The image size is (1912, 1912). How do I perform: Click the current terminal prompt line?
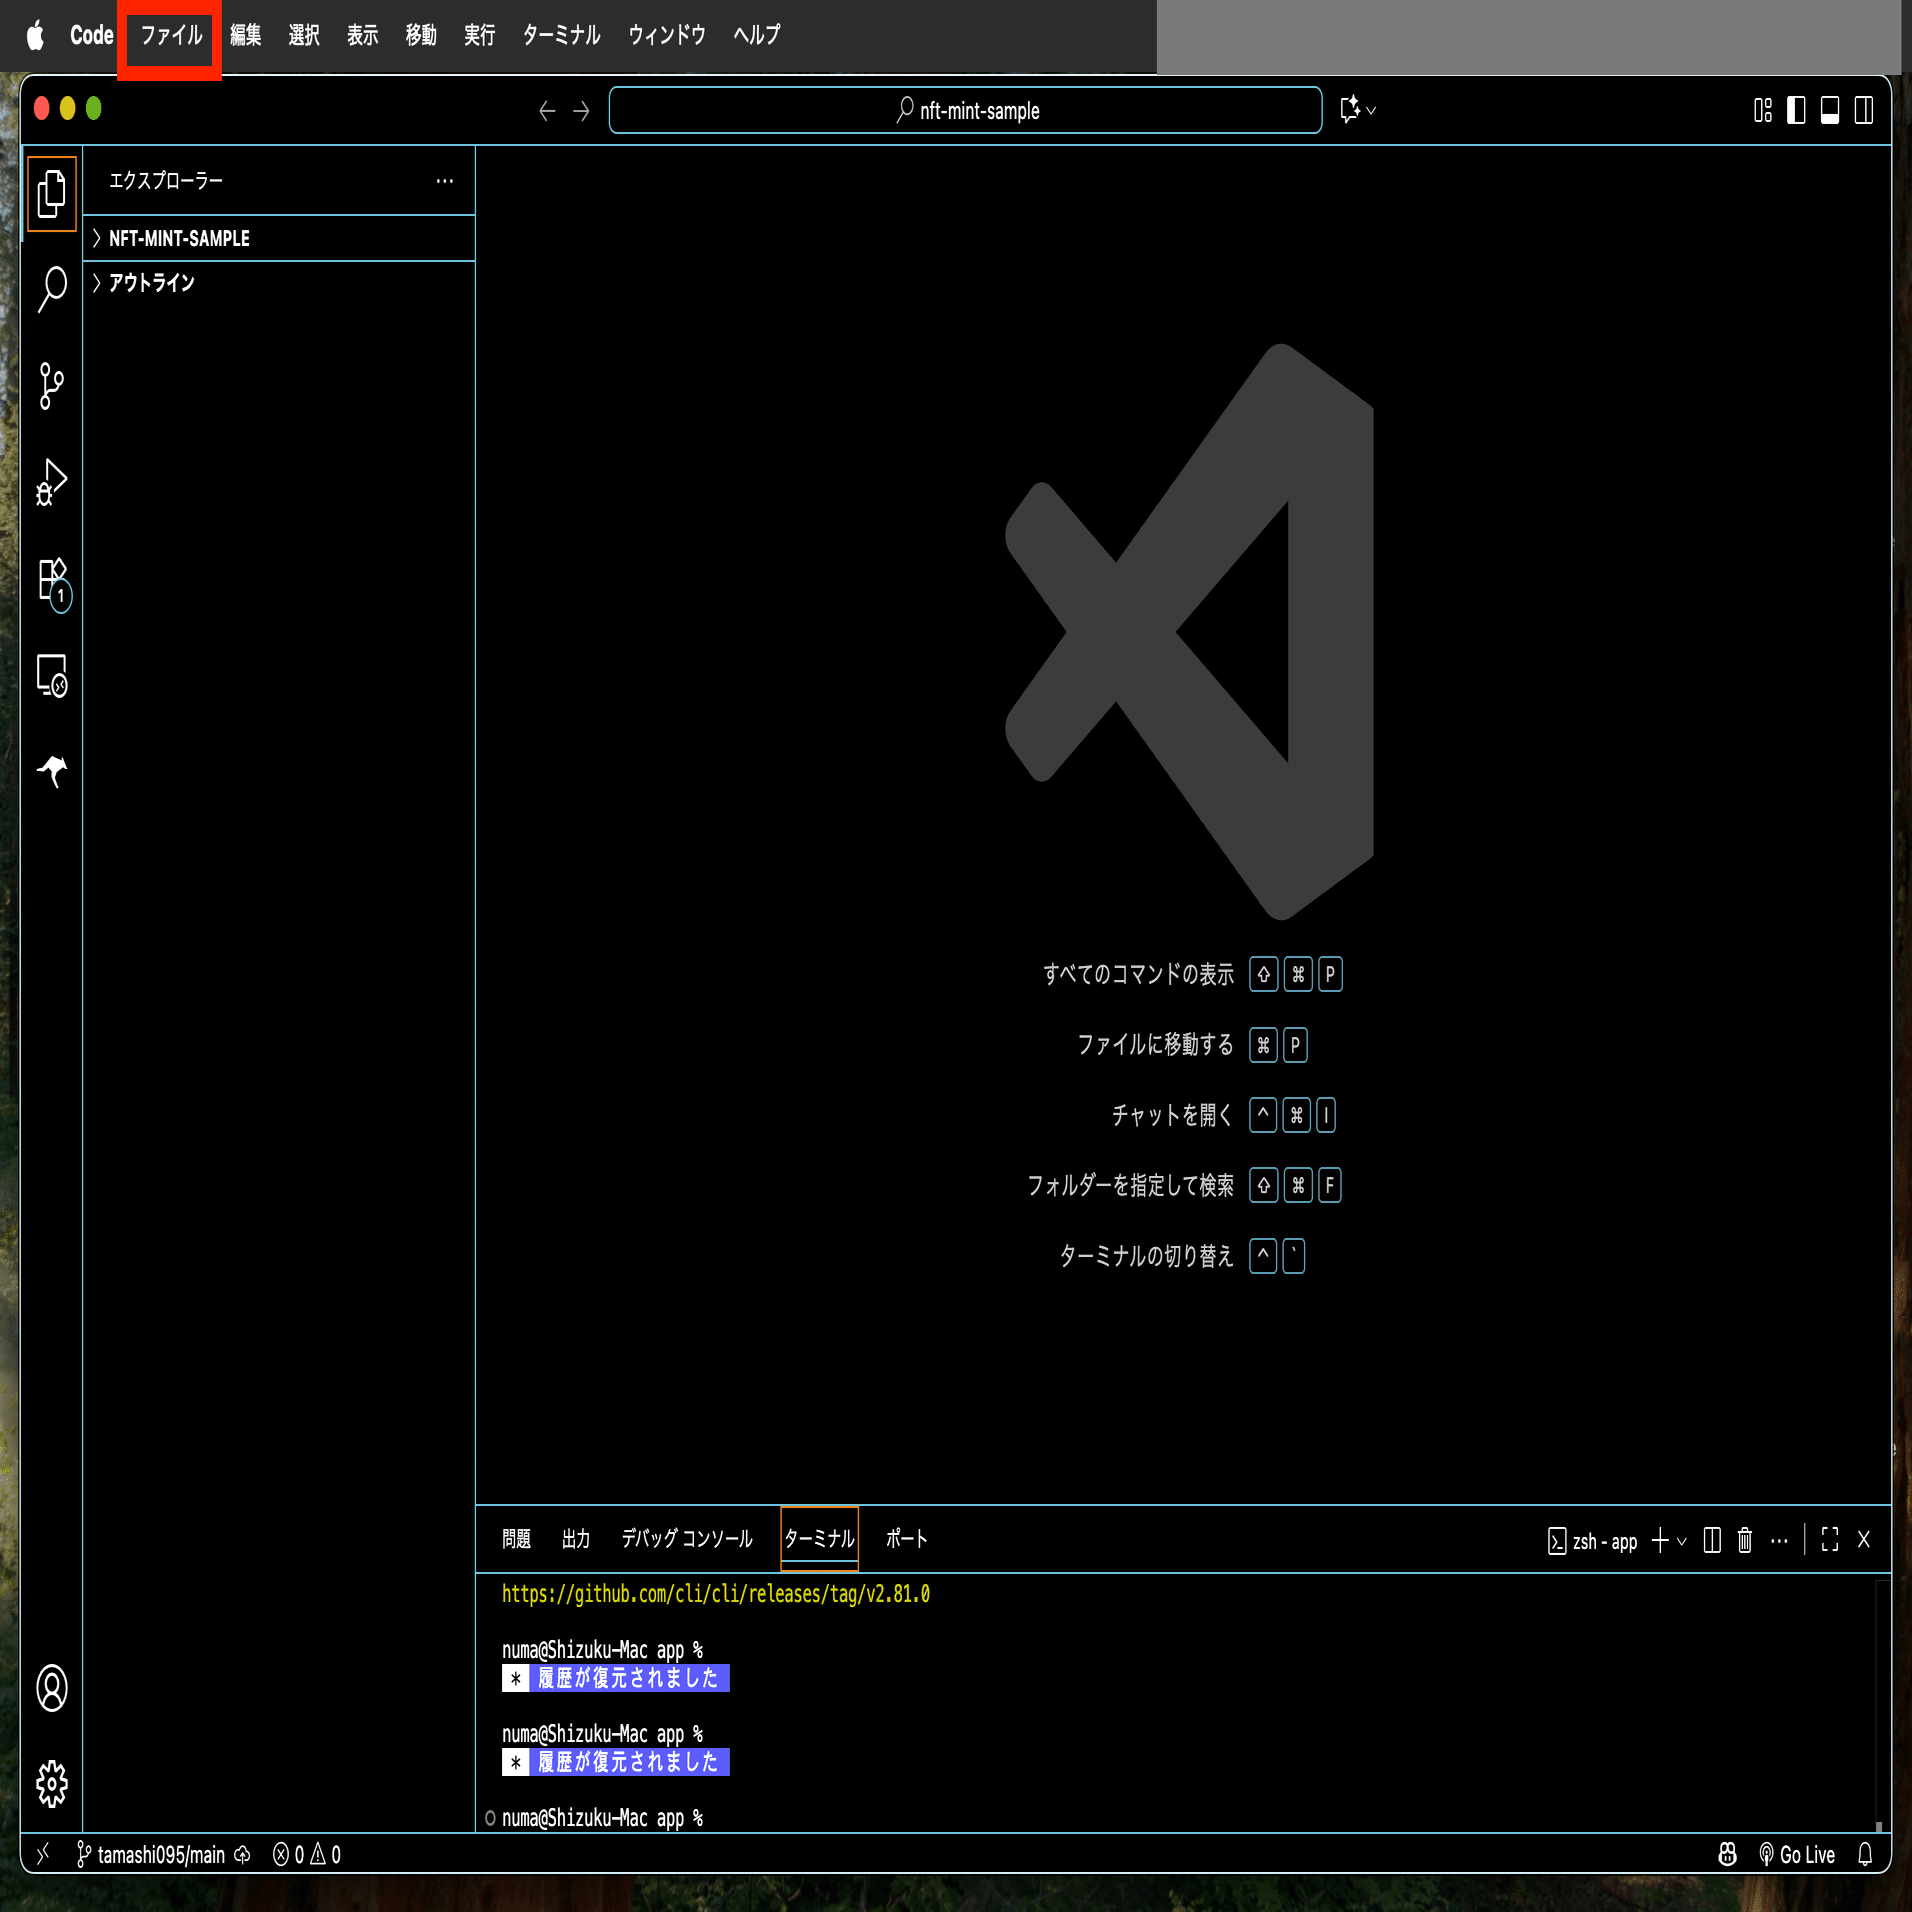(602, 1818)
